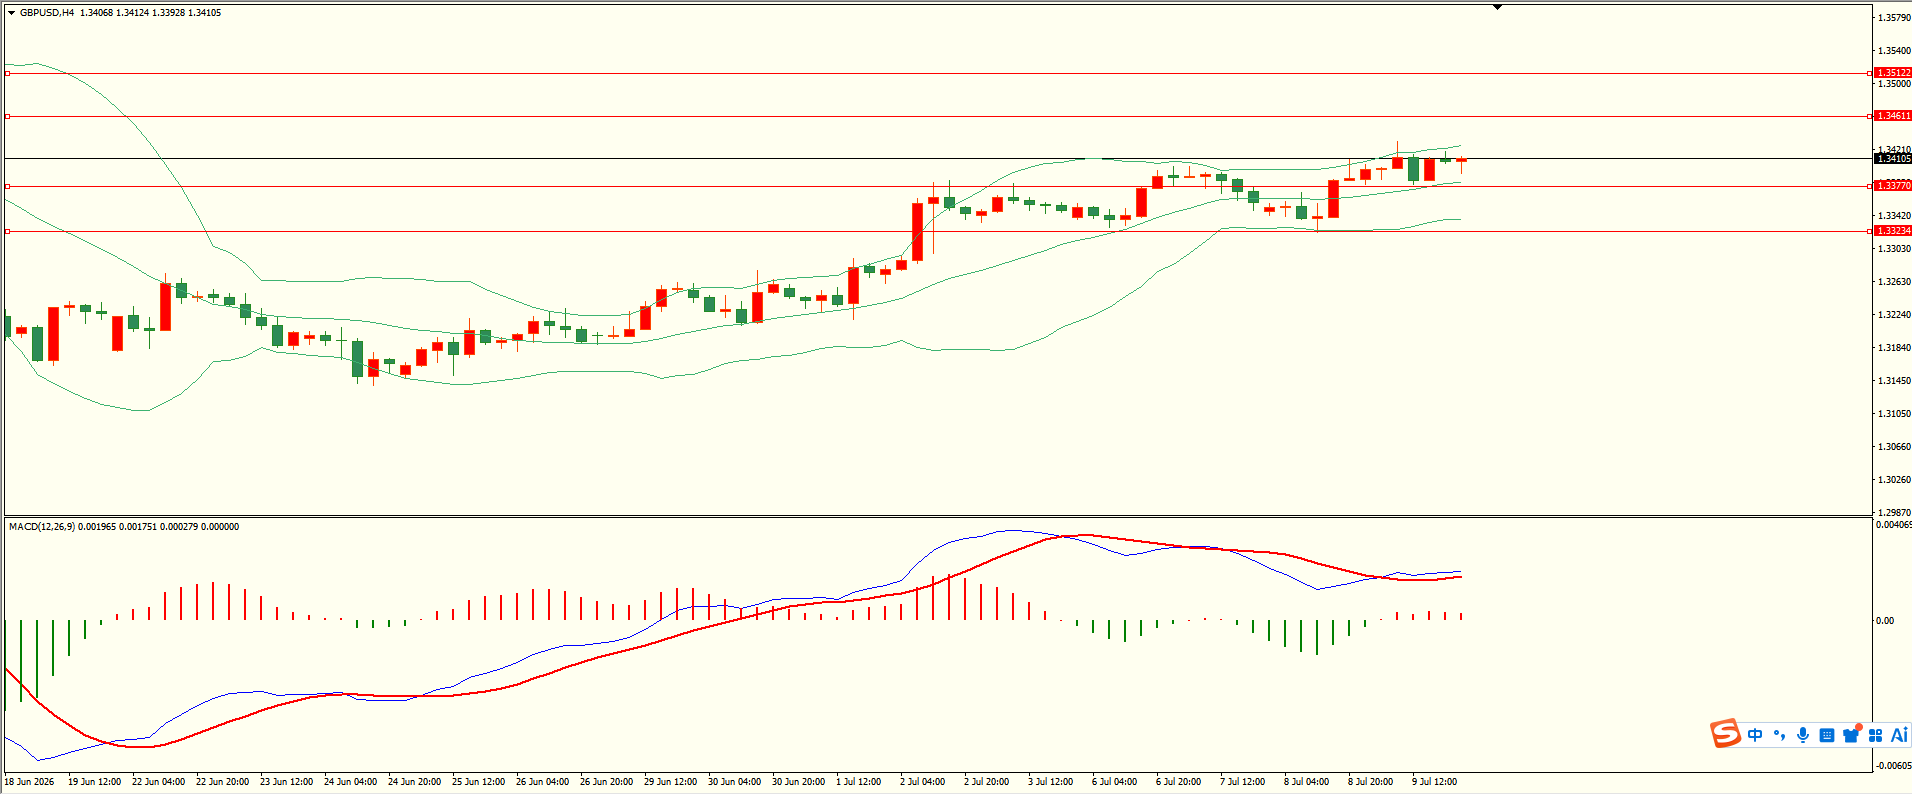
Task: Open the Ai assistant in the IME bar
Action: pyautogui.click(x=1899, y=735)
